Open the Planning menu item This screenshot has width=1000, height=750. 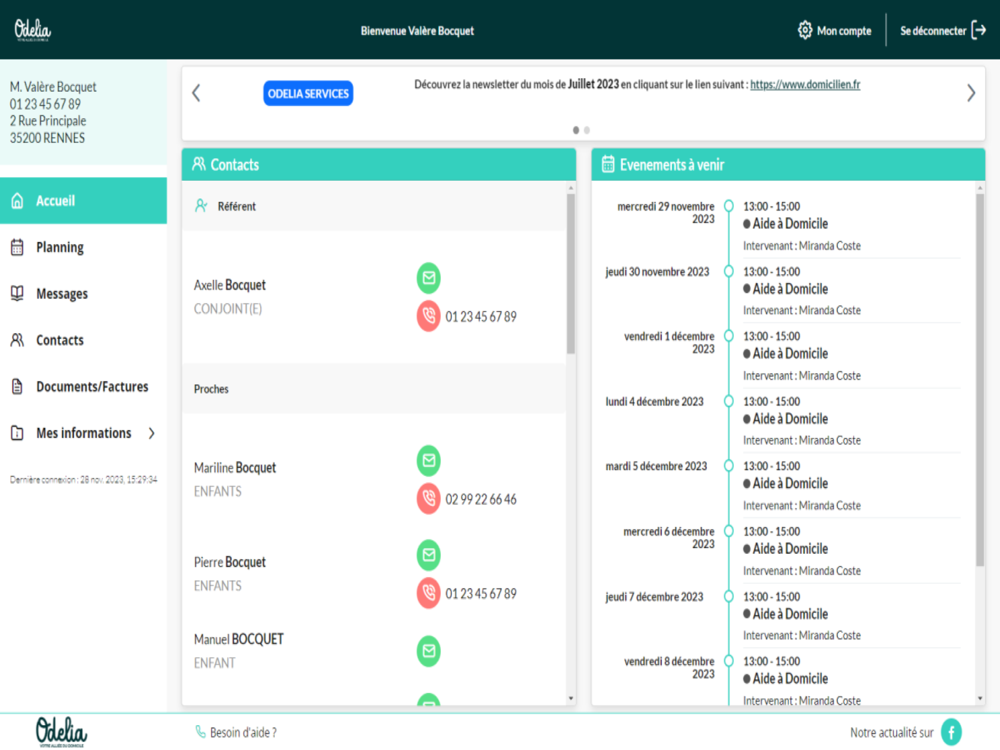[x=84, y=247]
